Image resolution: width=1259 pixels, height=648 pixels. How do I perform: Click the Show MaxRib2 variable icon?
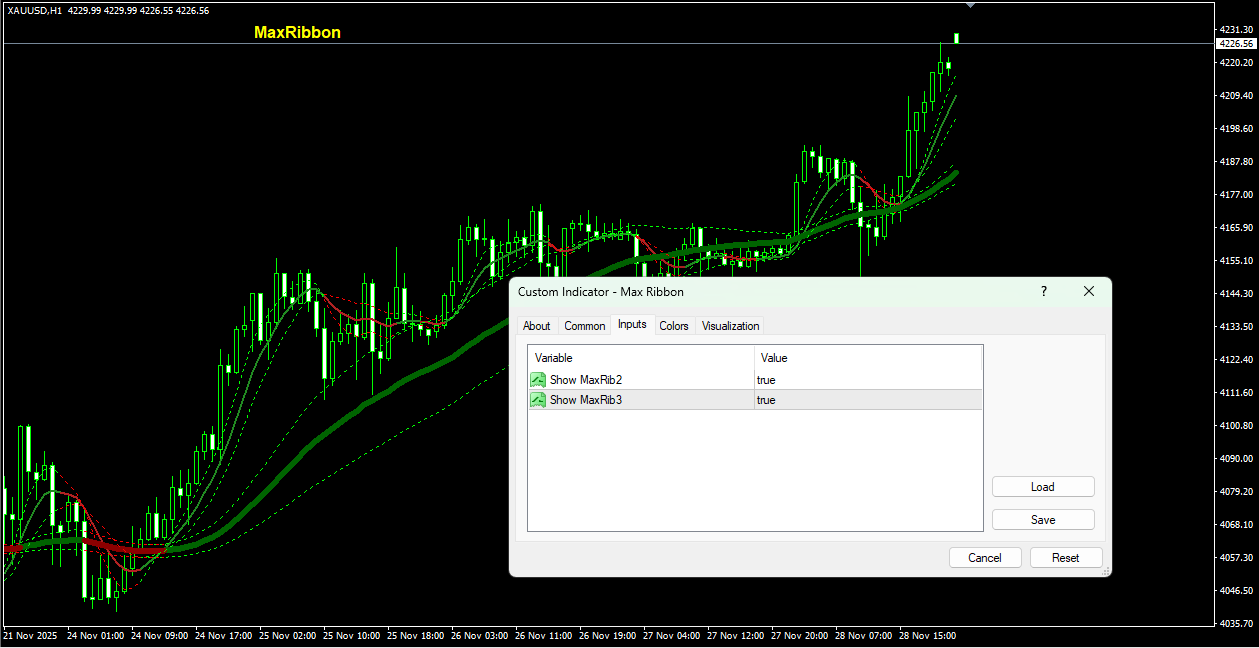point(538,380)
